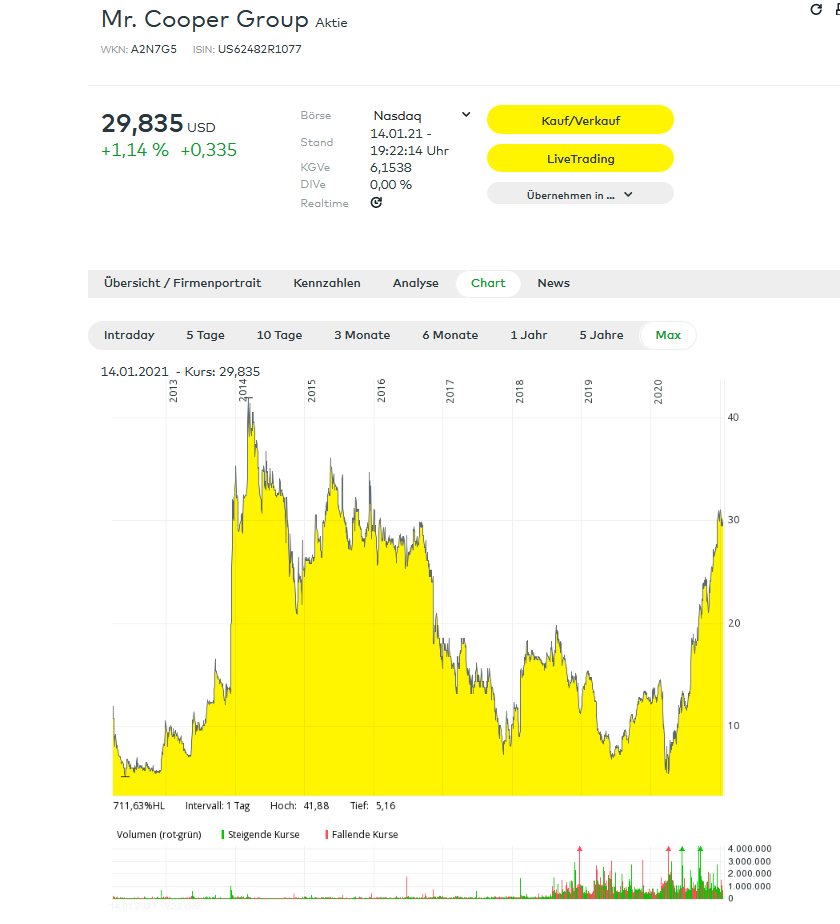
Task: Select the ISIN US62482R1077
Action: 259,50
